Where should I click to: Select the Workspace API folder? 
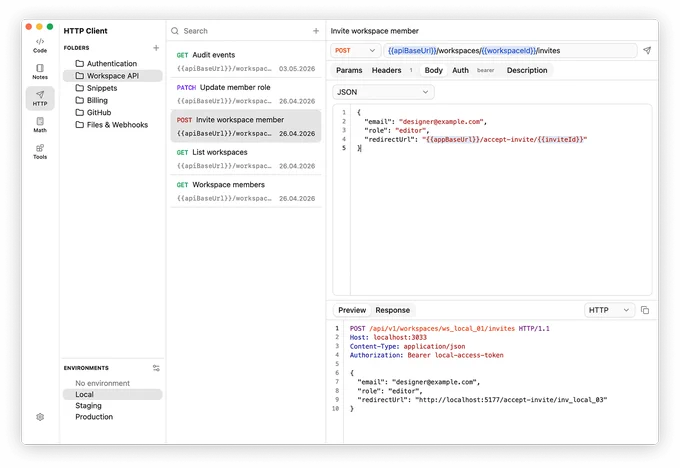(113, 76)
